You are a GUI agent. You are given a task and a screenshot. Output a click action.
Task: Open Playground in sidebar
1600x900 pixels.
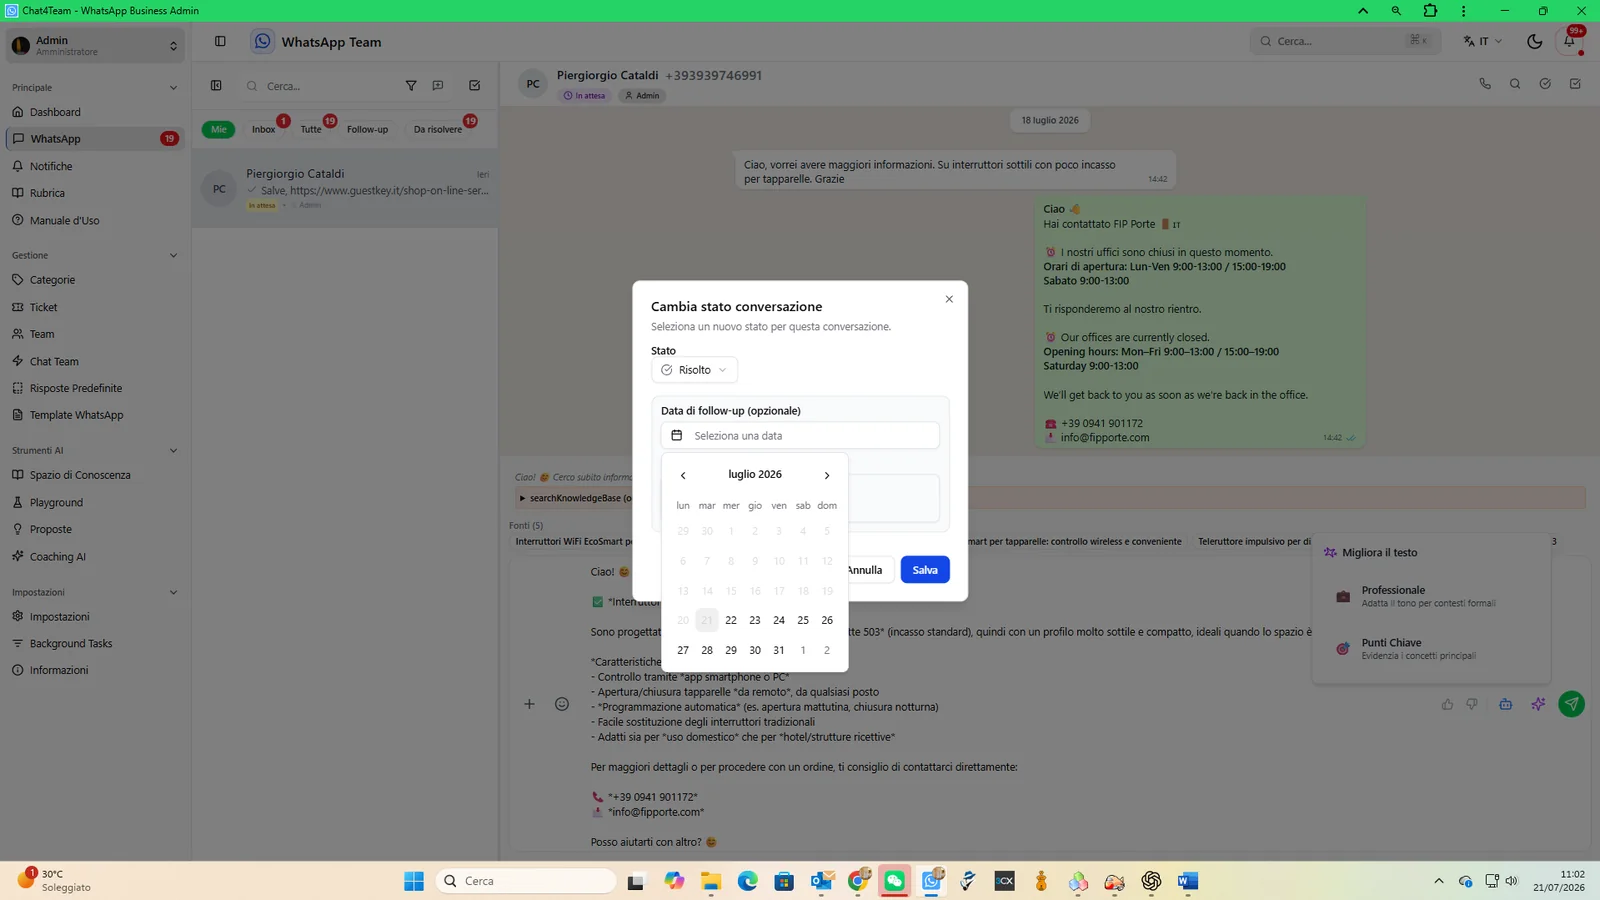click(95, 502)
